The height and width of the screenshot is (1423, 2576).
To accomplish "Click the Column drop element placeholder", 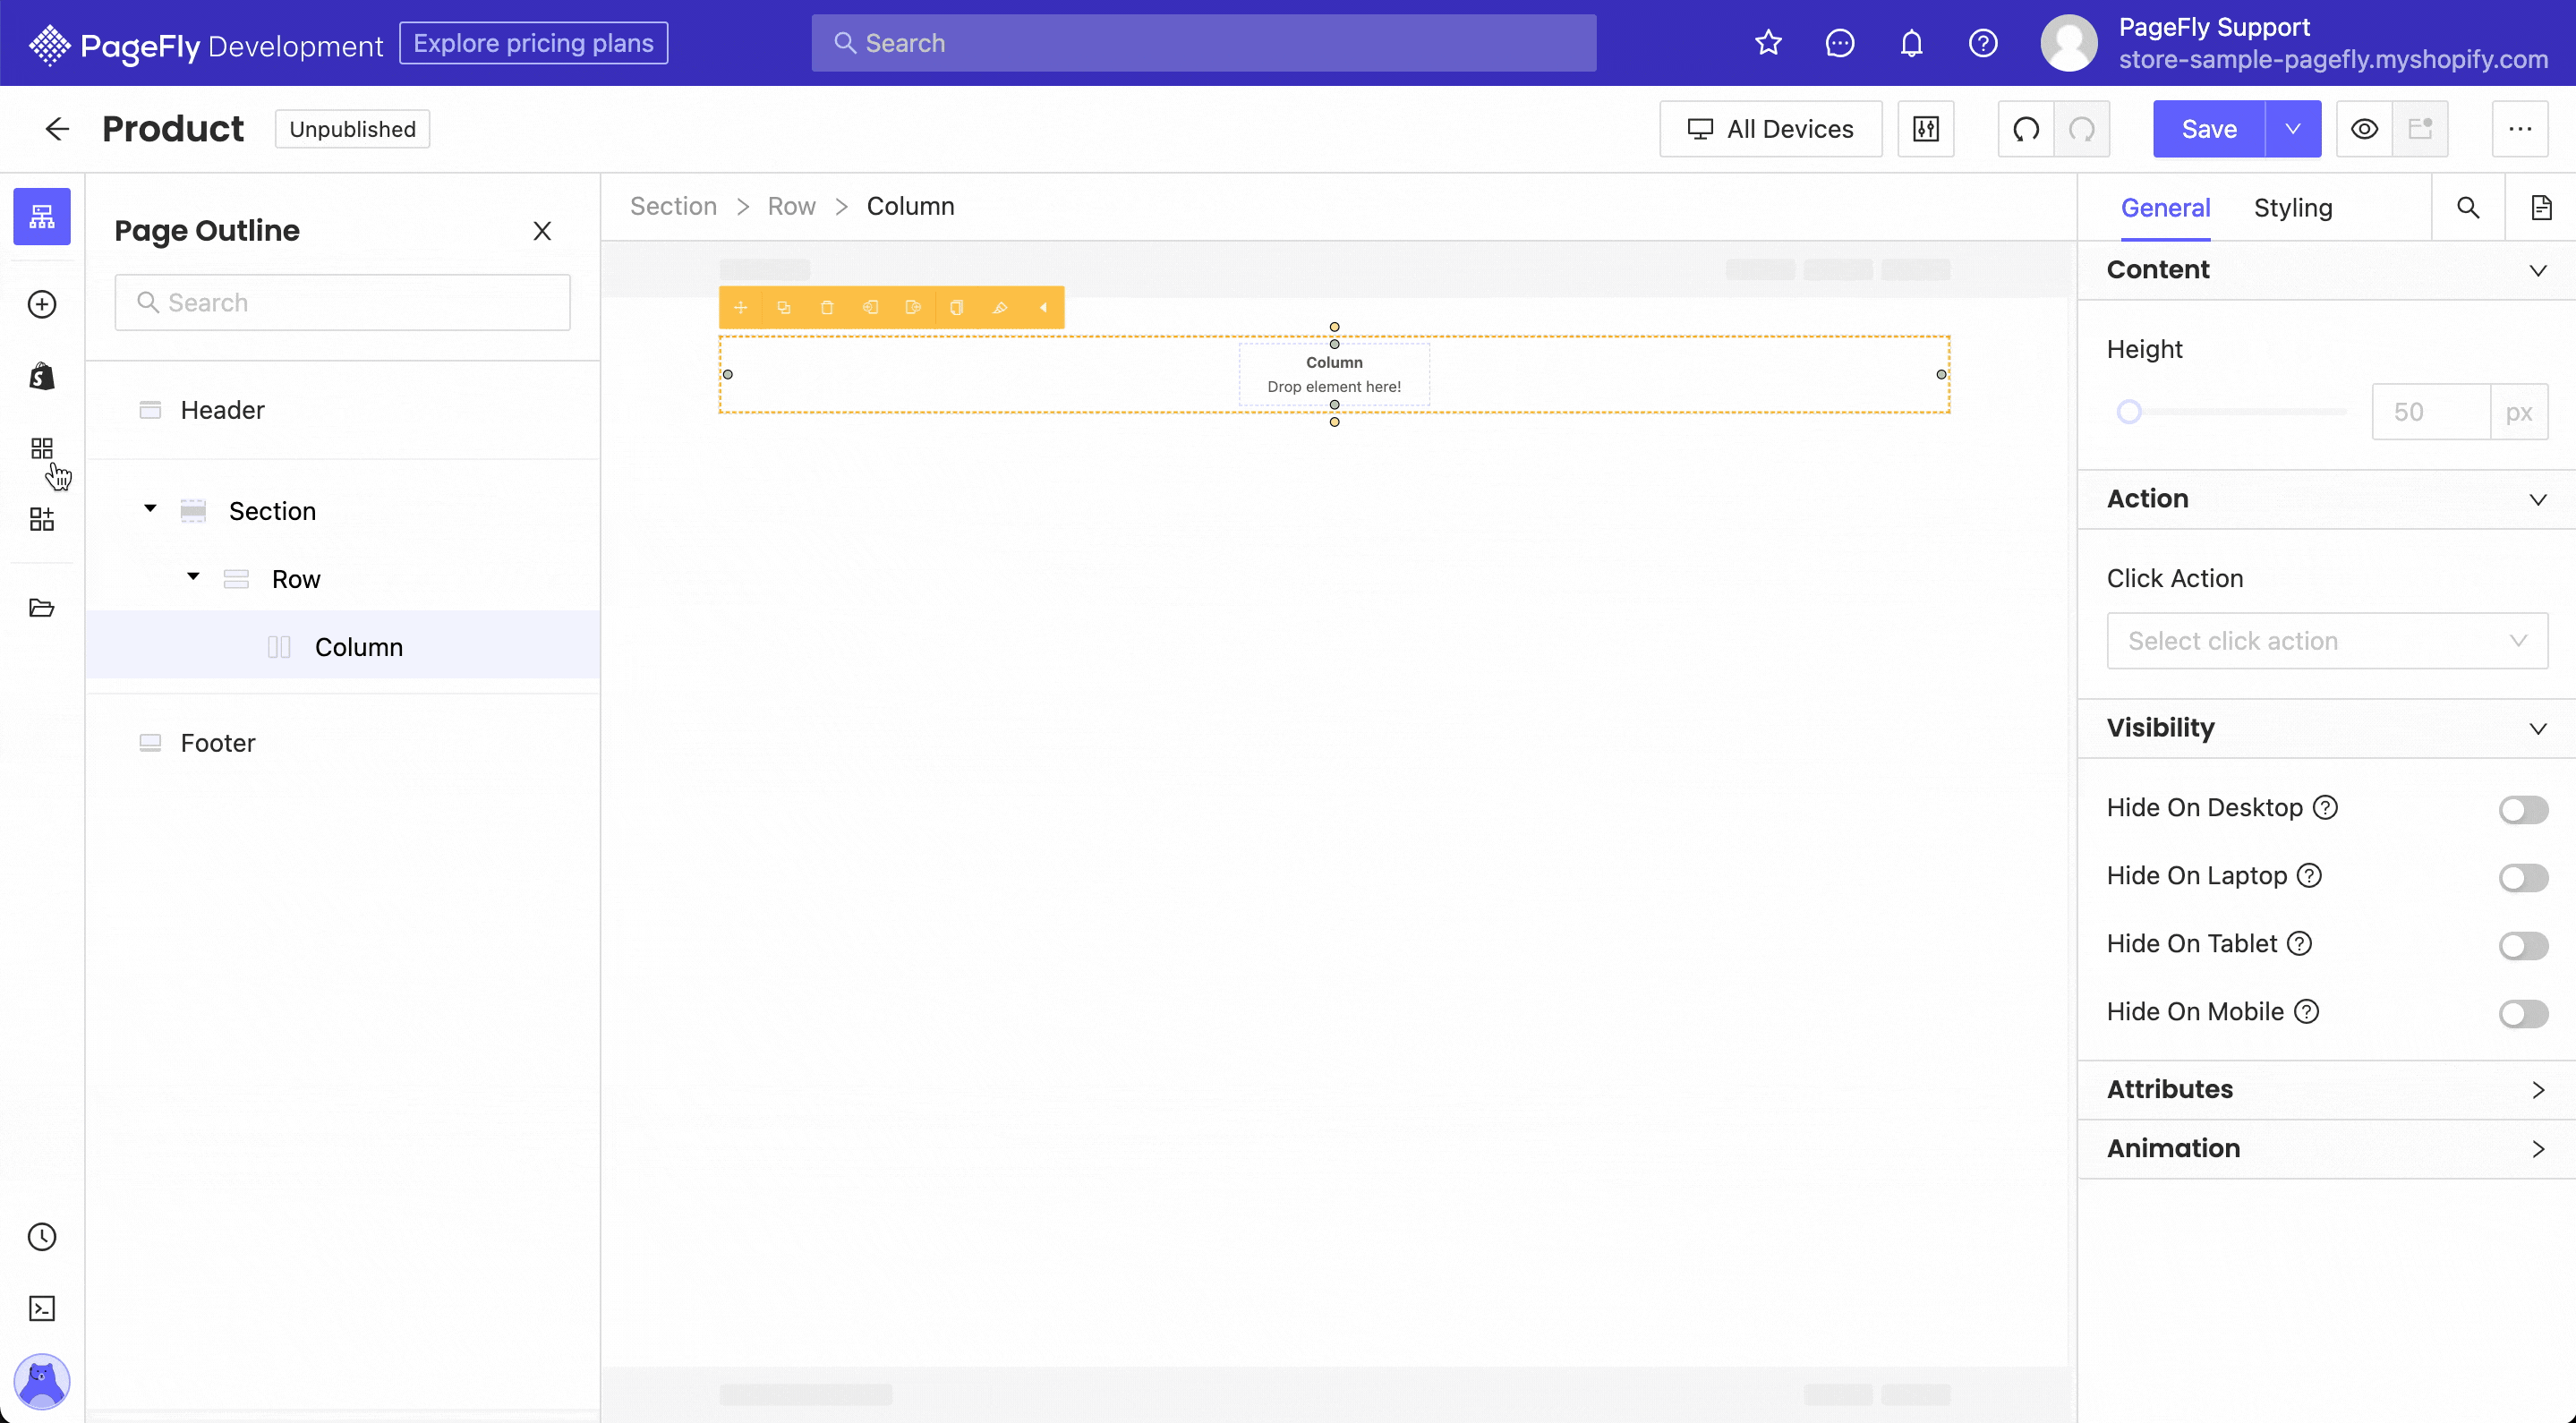I will (1334, 375).
